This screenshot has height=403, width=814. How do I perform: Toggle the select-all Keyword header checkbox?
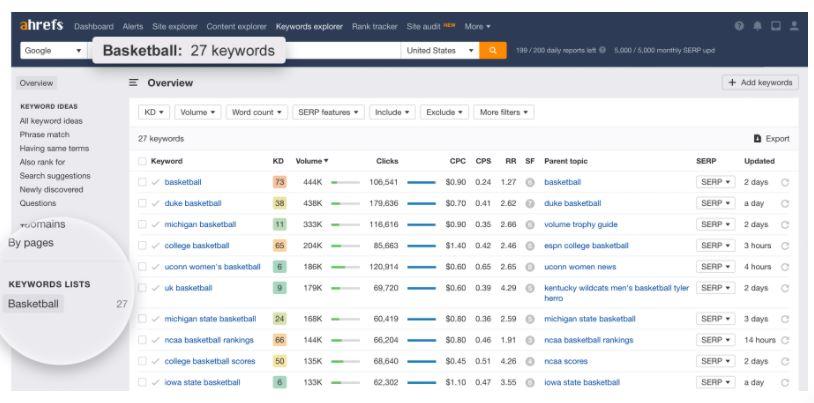click(142, 162)
